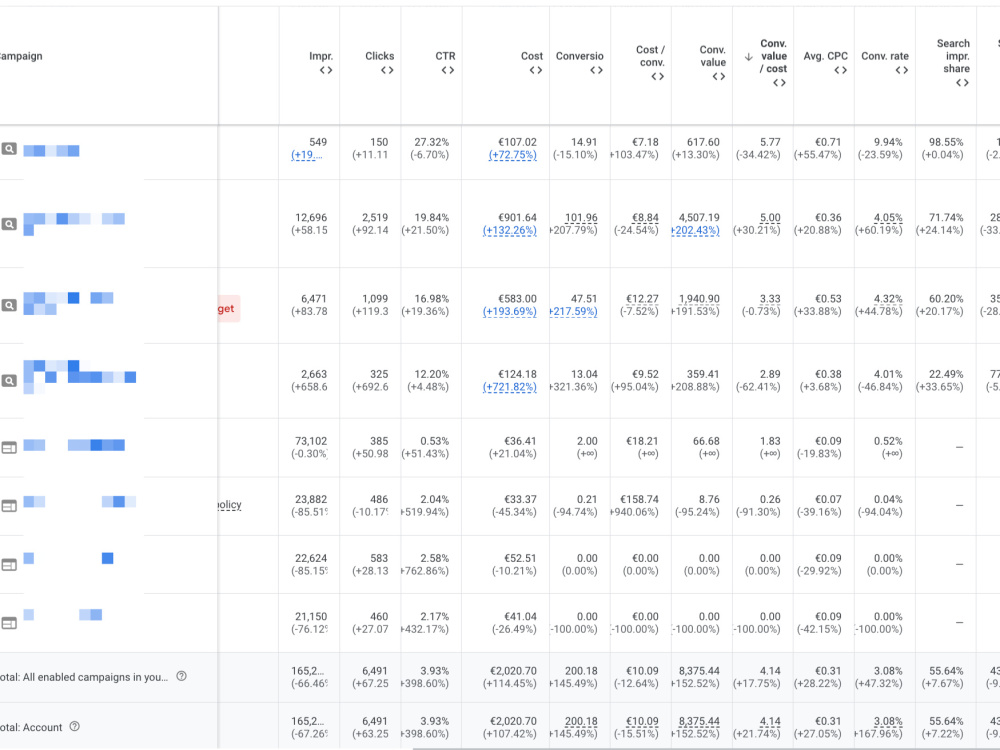Open the (+193.69%) cost change link
The width and height of the screenshot is (1000, 750).
(x=510, y=311)
